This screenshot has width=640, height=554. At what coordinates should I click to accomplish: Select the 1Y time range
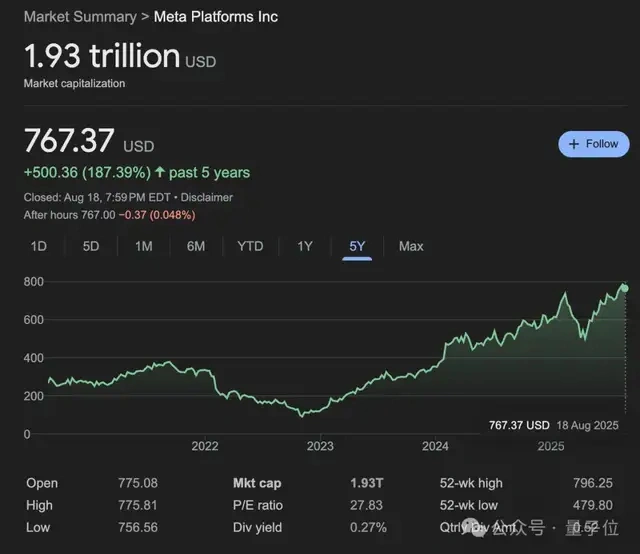tap(305, 246)
